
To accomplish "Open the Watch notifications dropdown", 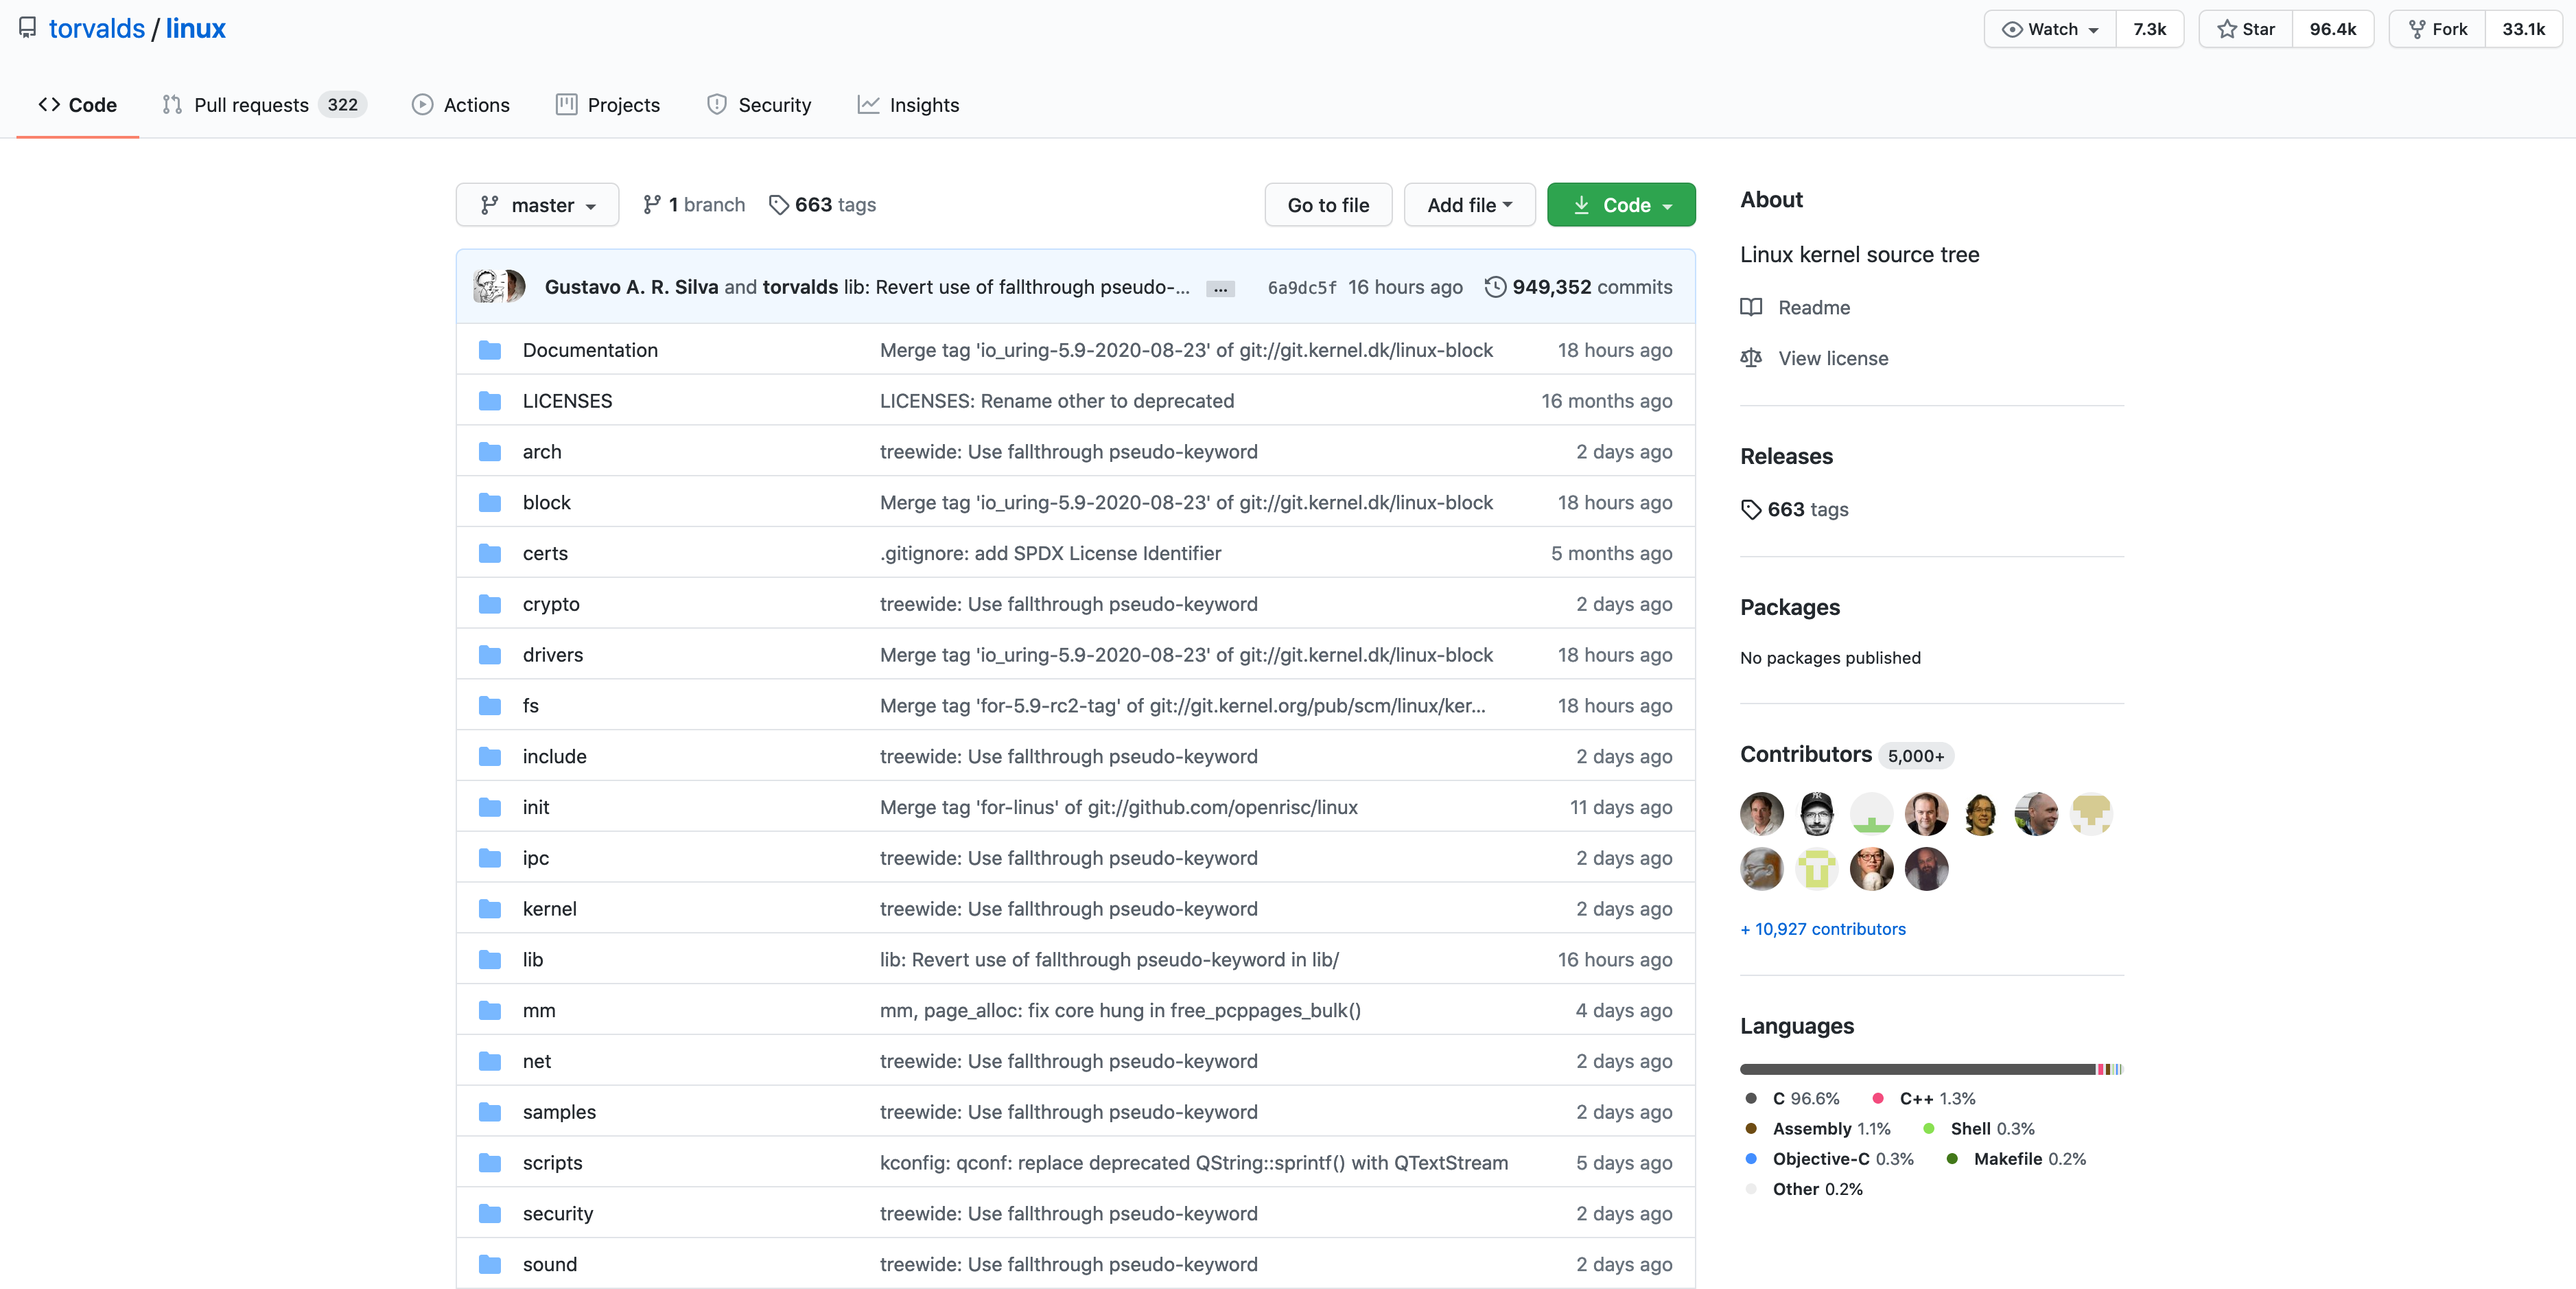I will point(2050,29).
